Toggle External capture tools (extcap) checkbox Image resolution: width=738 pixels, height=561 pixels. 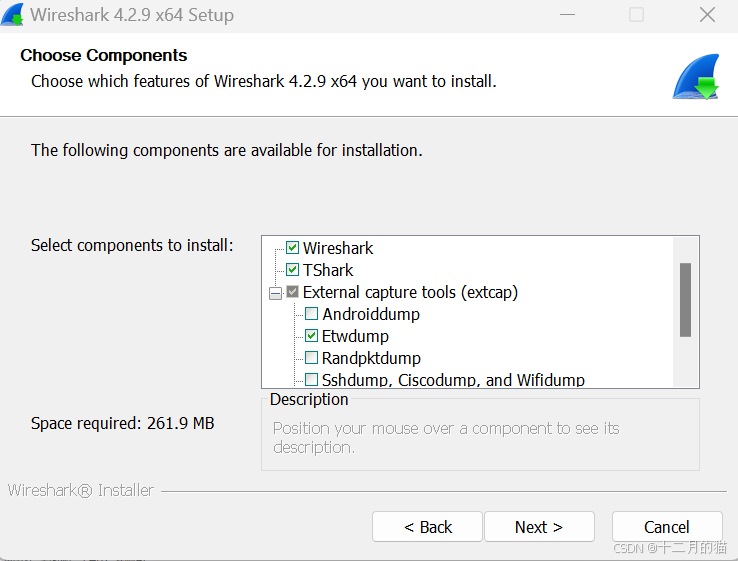[292, 292]
